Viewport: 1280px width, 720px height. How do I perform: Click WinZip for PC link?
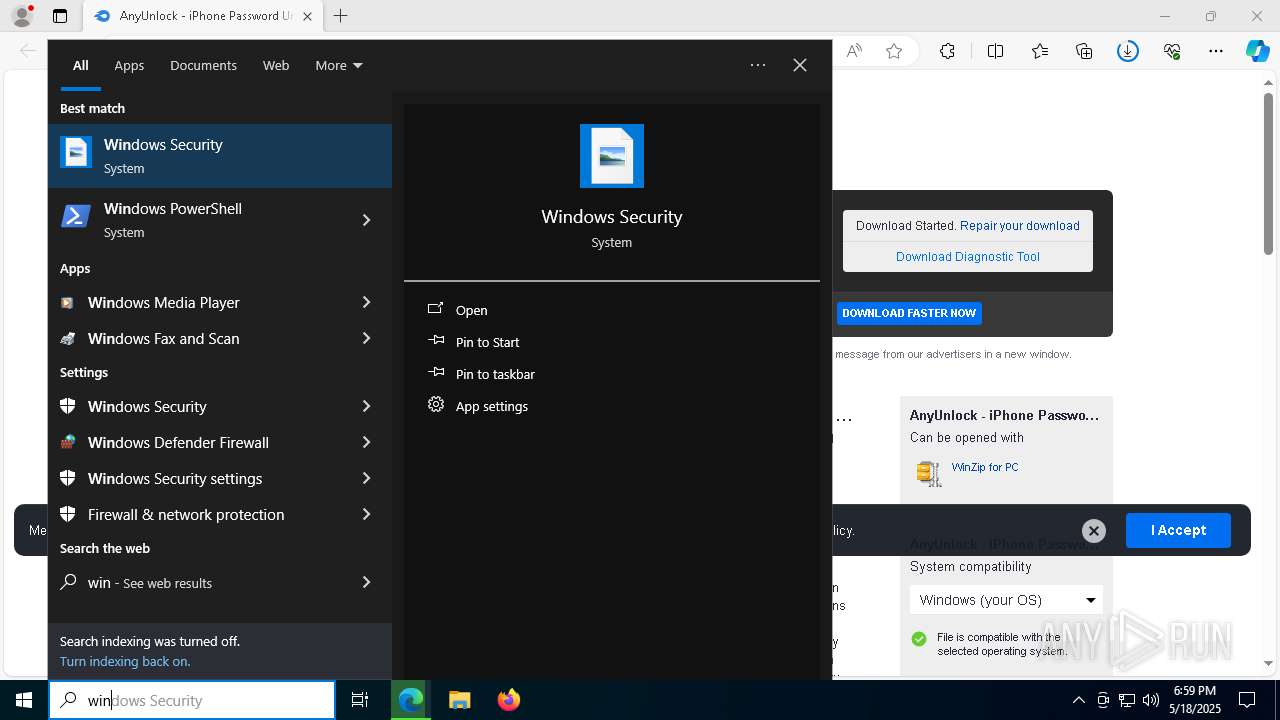coord(985,467)
